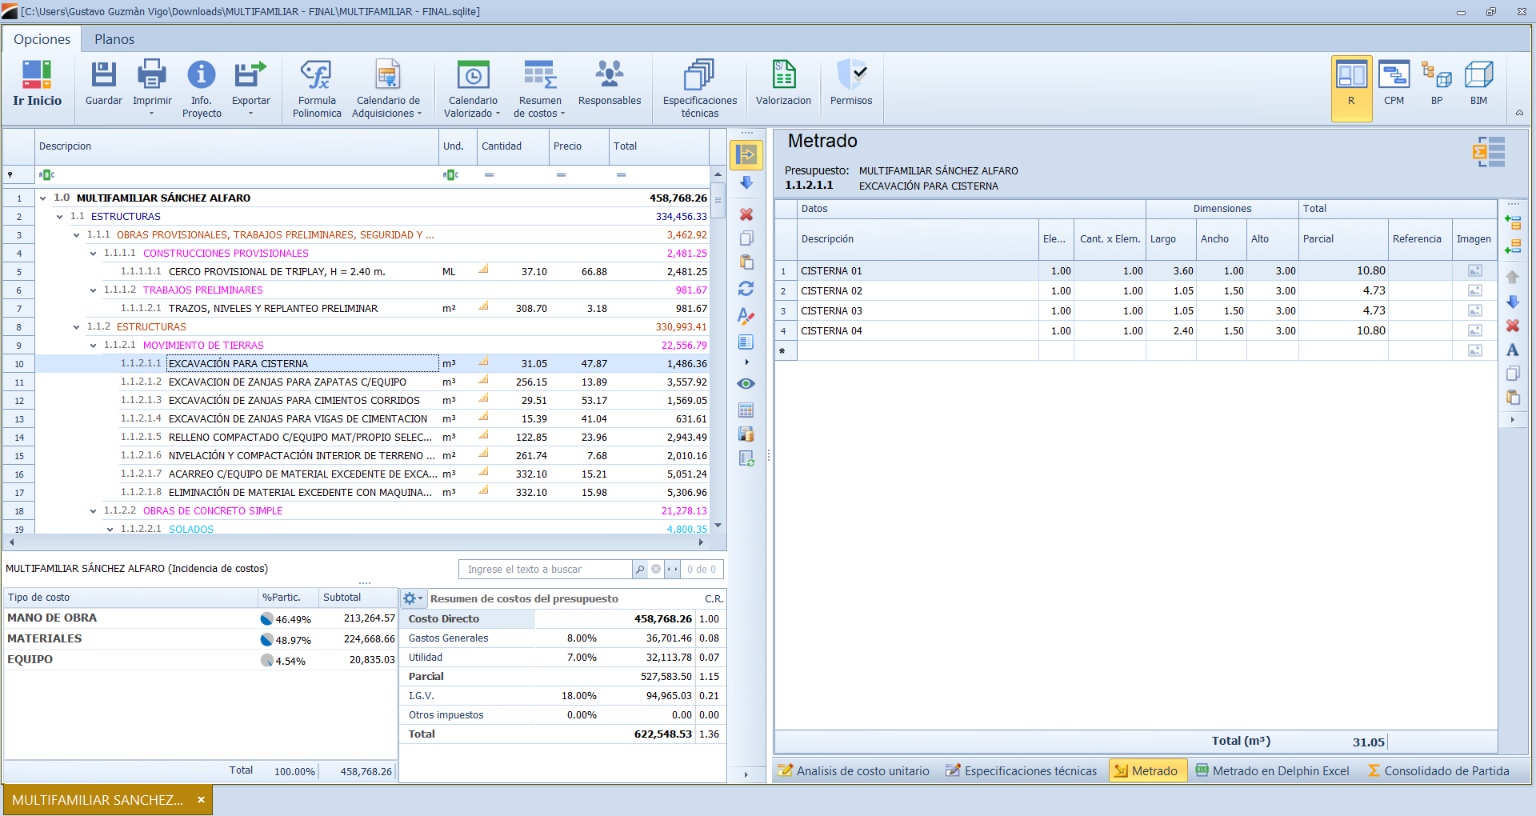Open Metrado en Delphin Excel
Image resolution: width=1536 pixels, height=816 pixels.
pyautogui.click(x=1272, y=771)
